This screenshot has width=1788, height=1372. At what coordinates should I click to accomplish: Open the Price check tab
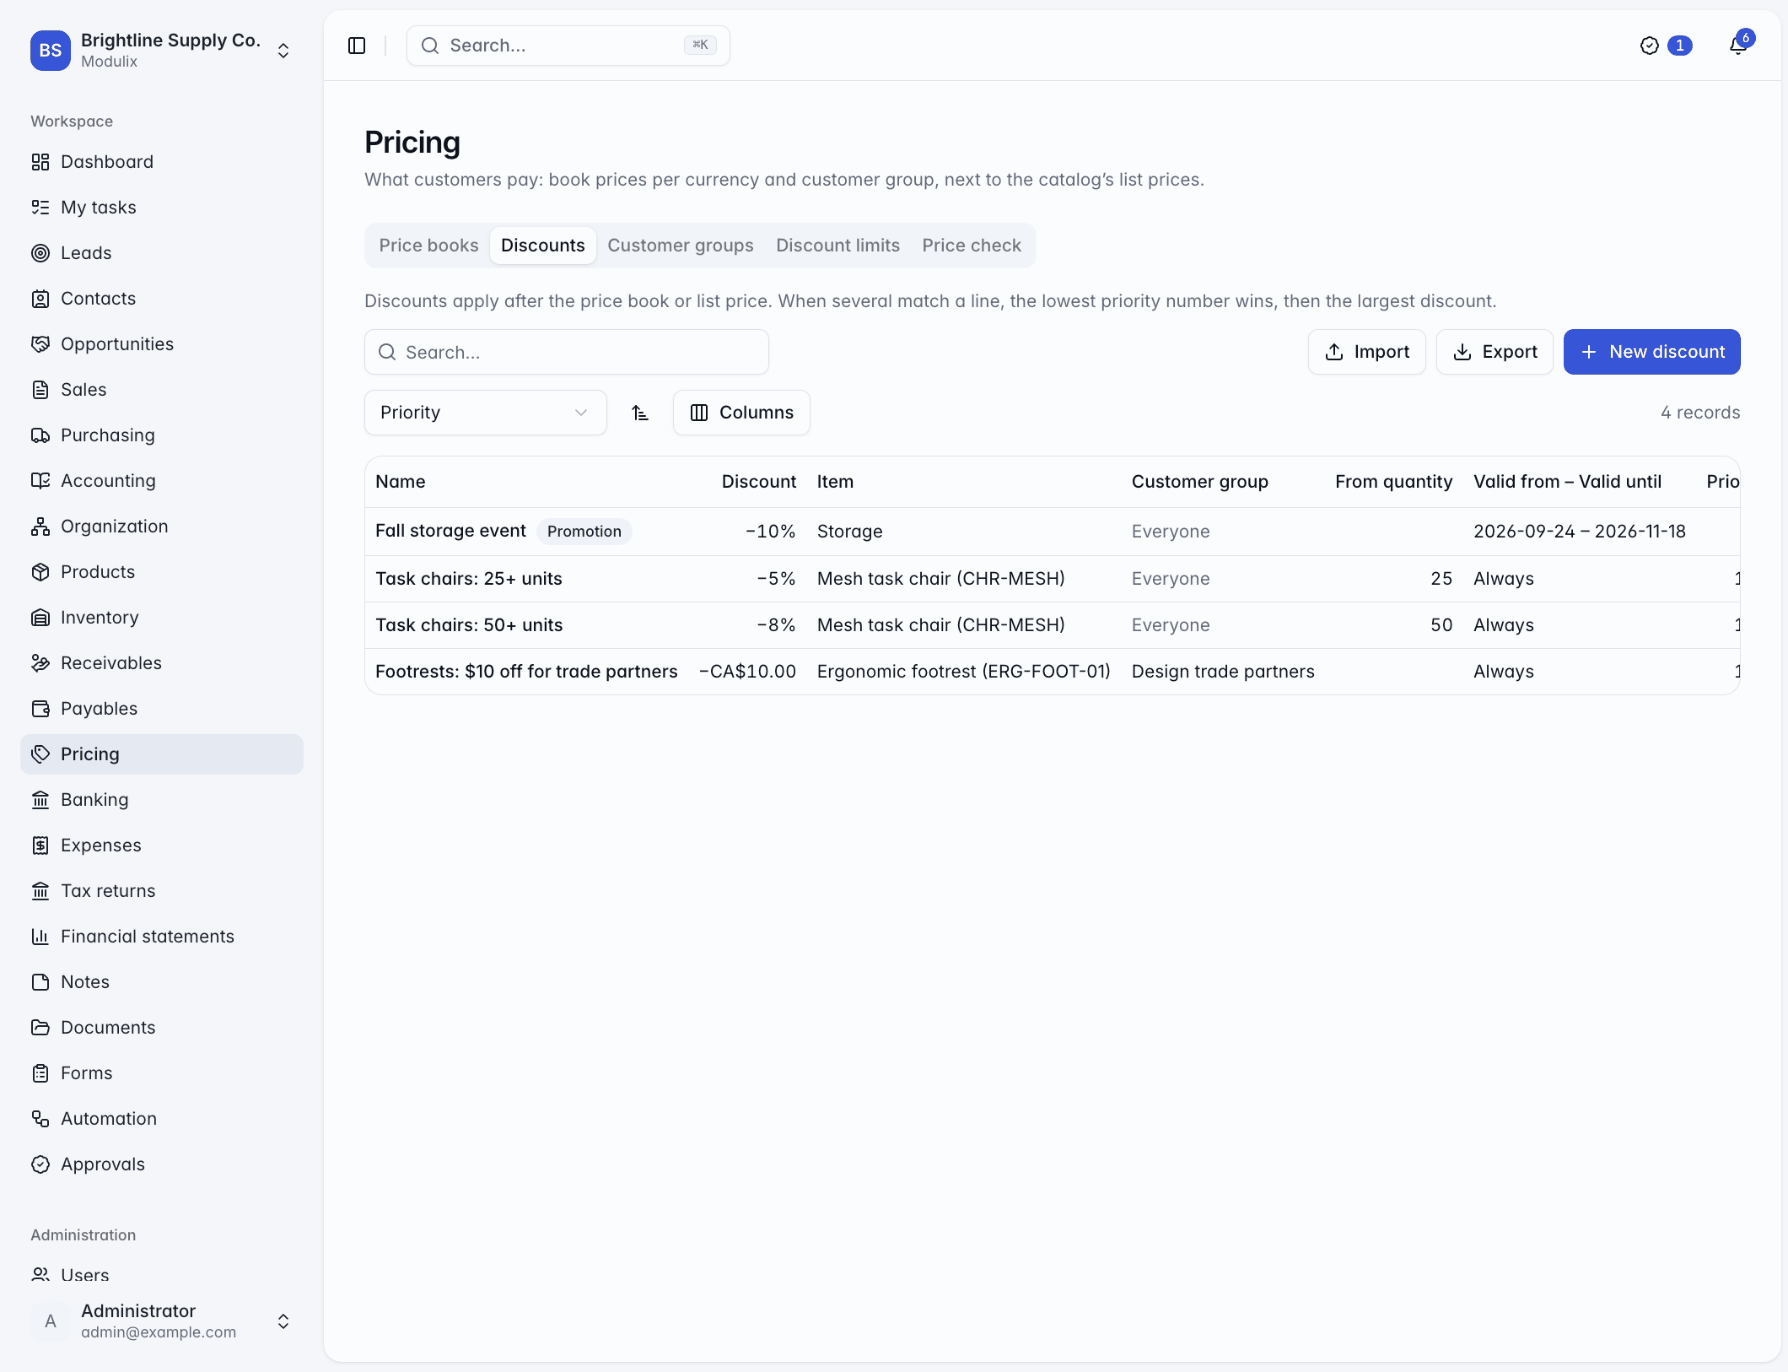click(x=971, y=245)
